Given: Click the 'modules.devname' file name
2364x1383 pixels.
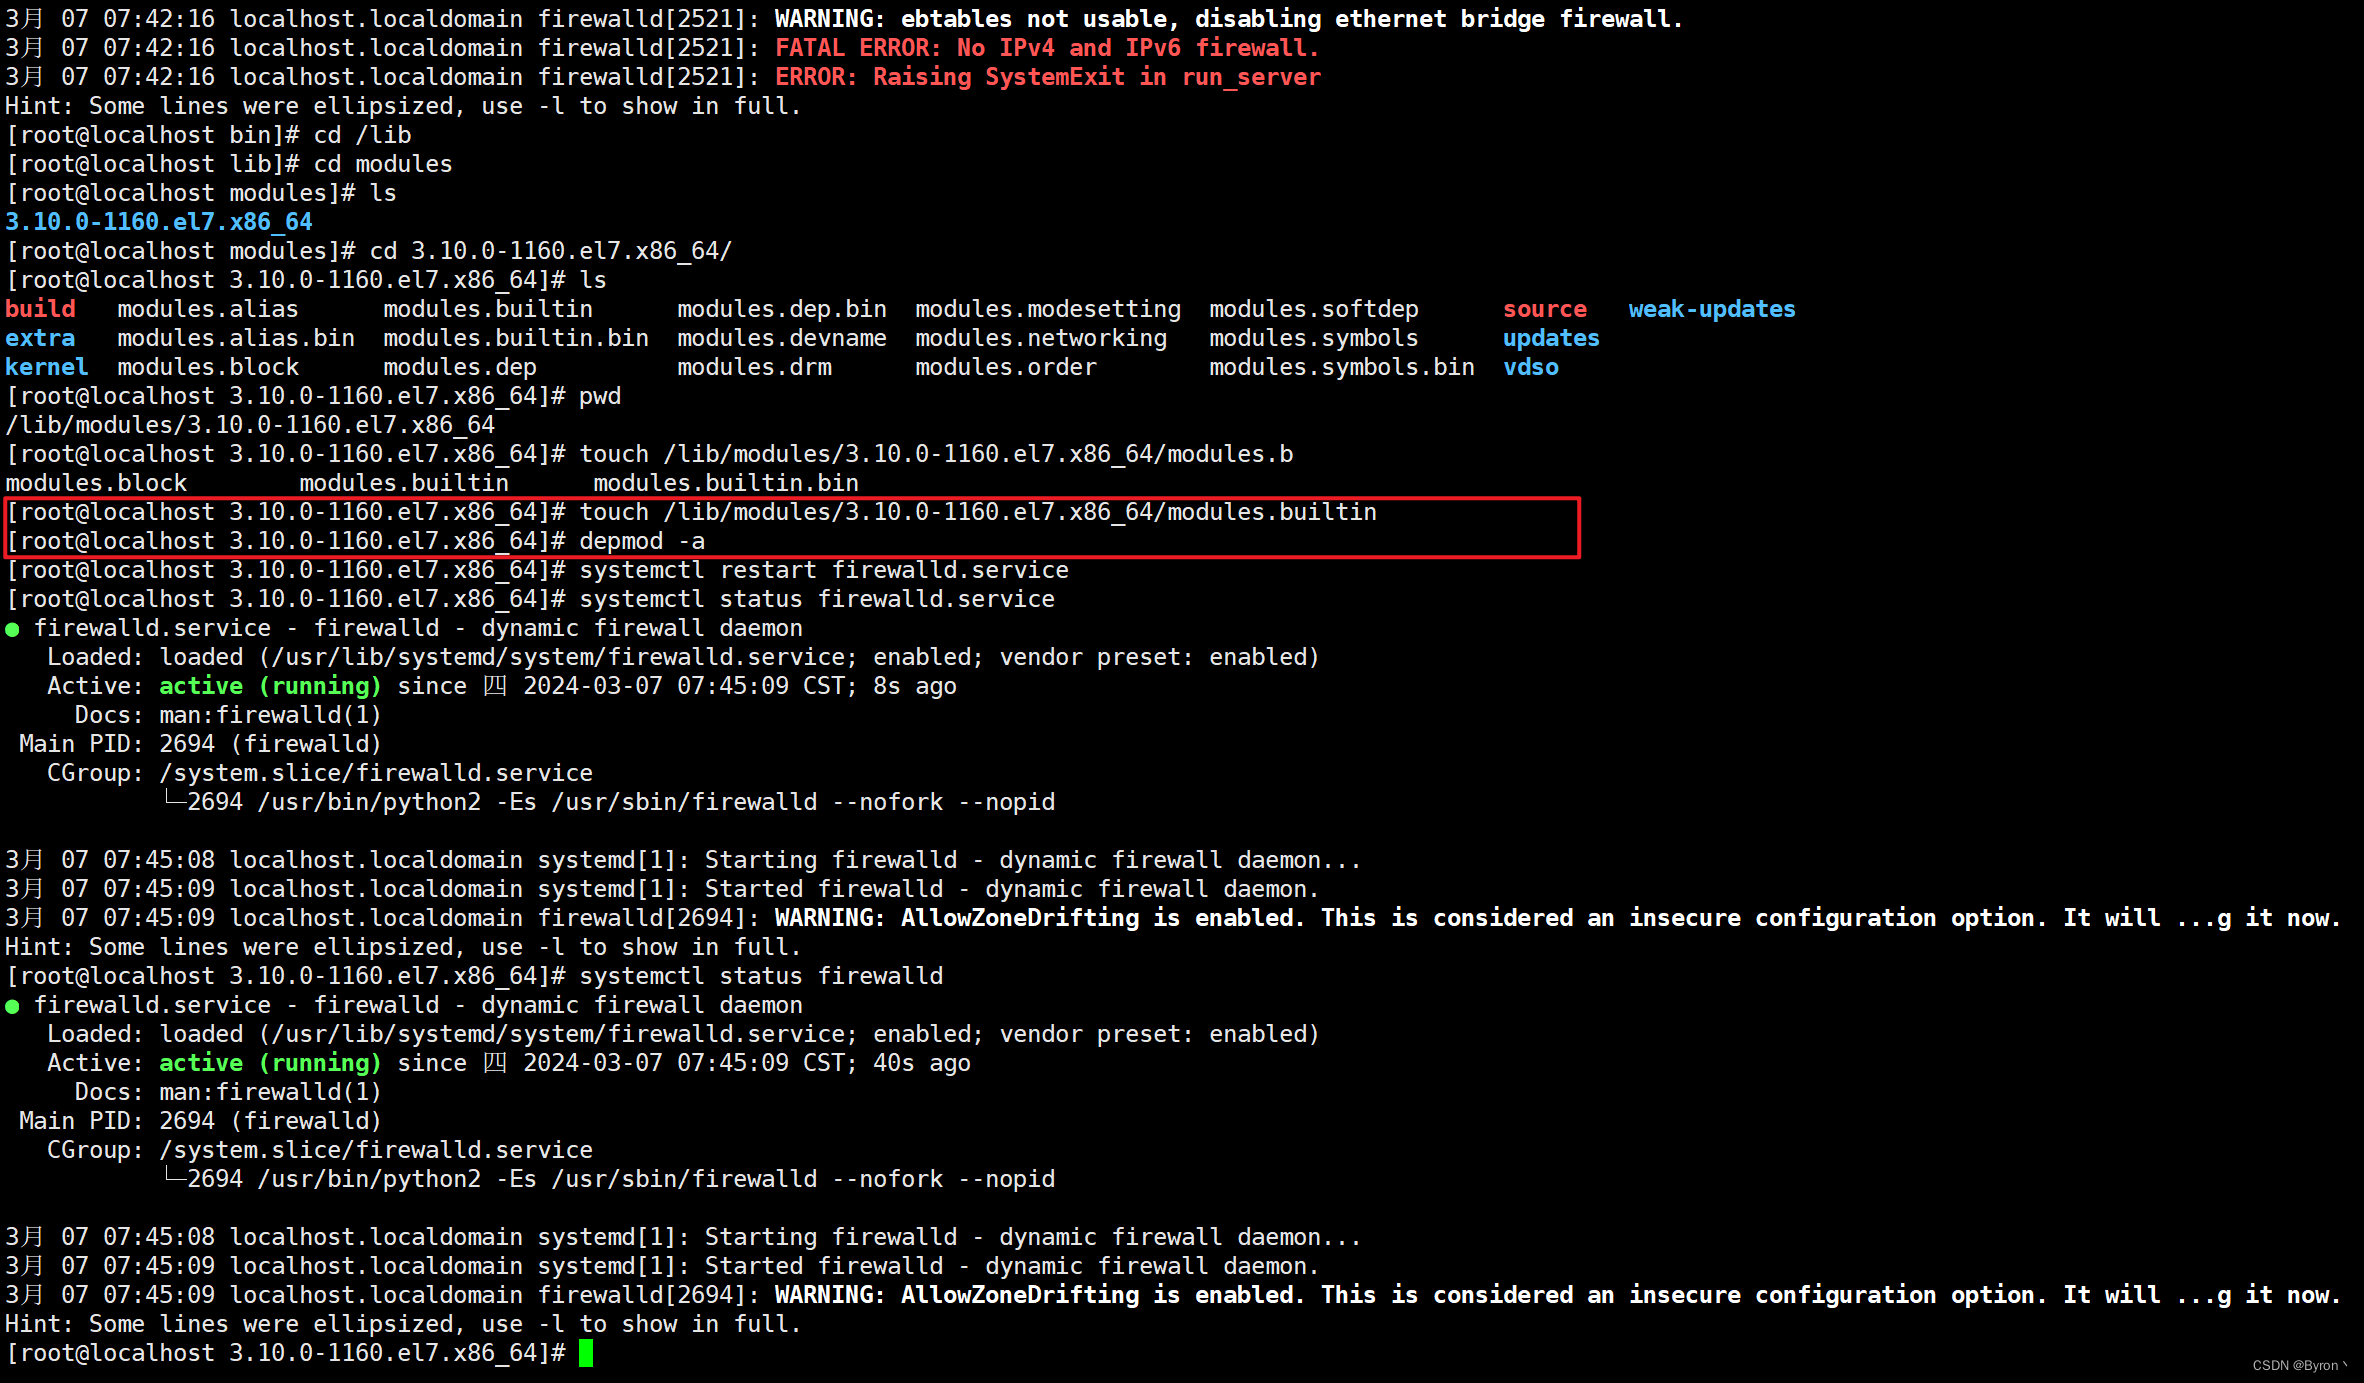Looking at the screenshot, I should pyautogui.click(x=782, y=338).
